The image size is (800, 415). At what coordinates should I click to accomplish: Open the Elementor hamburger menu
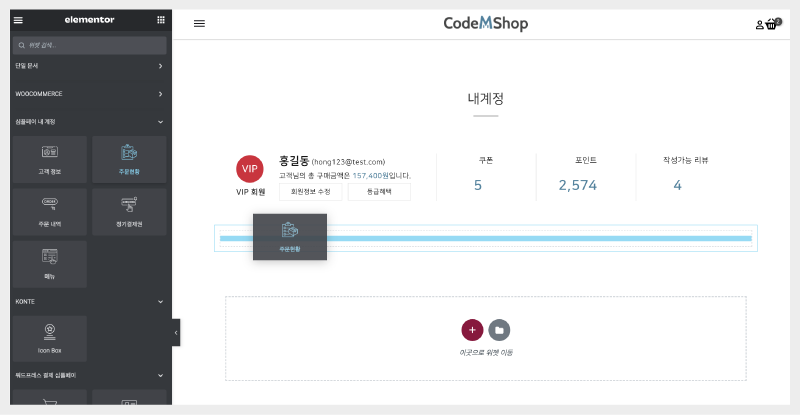click(18, 20)
